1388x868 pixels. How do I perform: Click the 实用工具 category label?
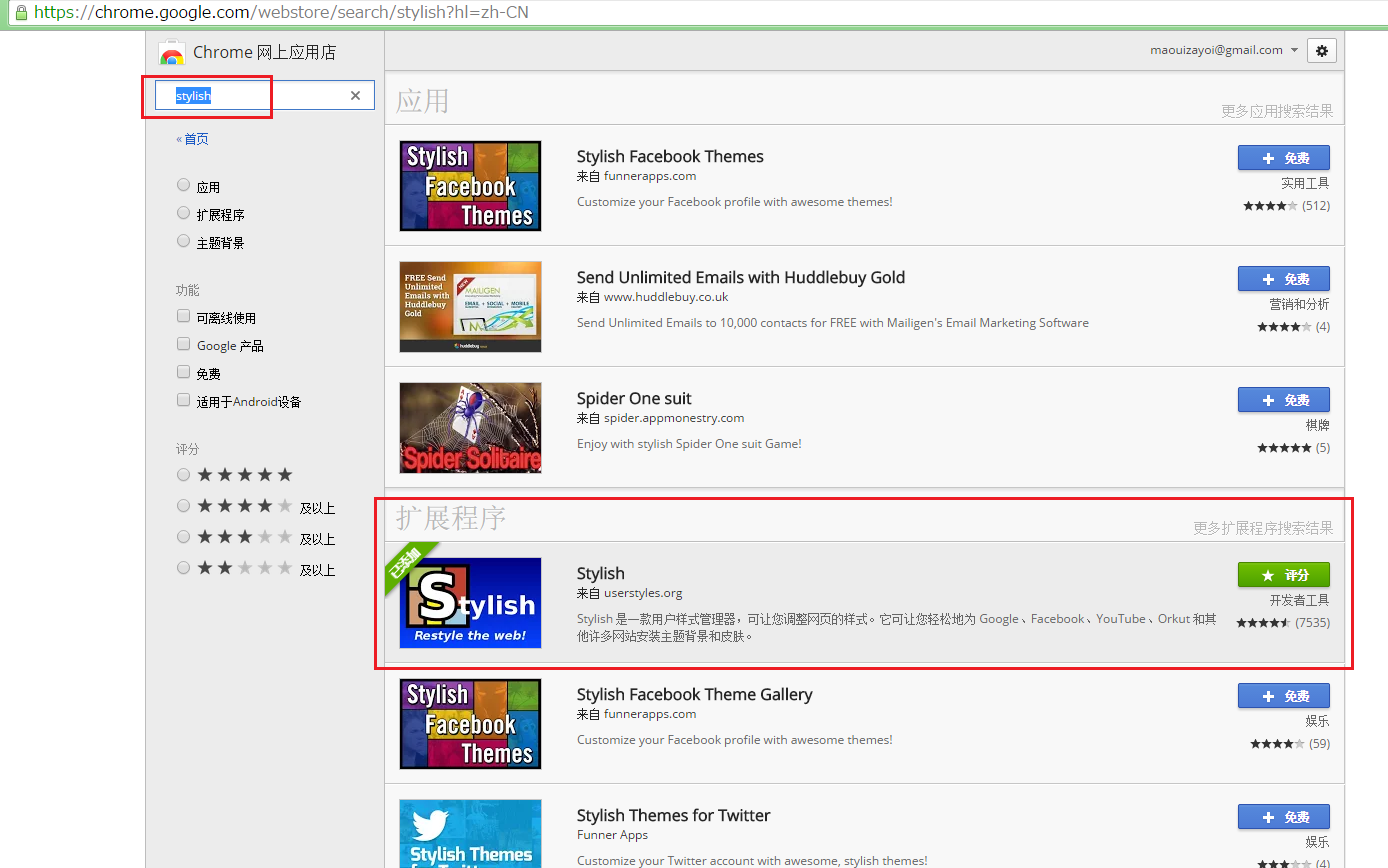1305,183
